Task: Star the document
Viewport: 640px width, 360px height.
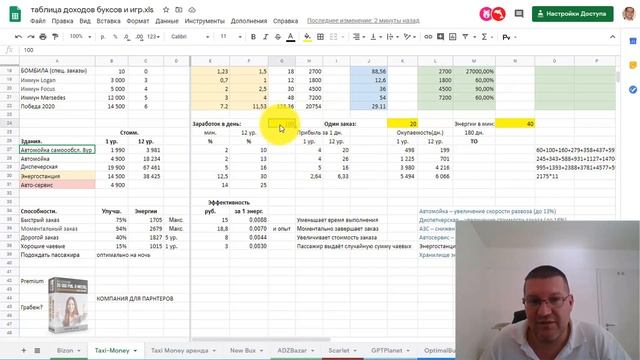Action: [166, 9]
